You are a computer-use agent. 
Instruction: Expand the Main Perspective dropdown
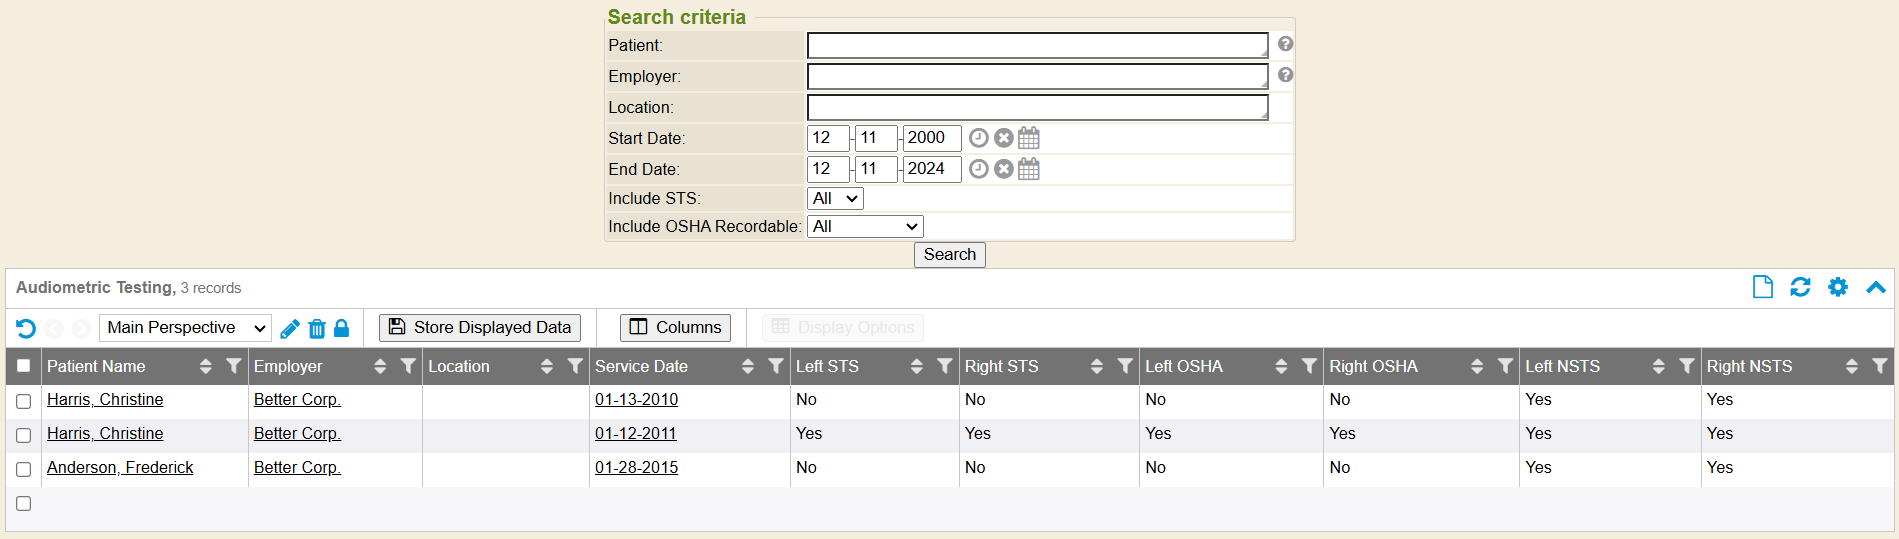pyautogui.click(x=186, y=328)
